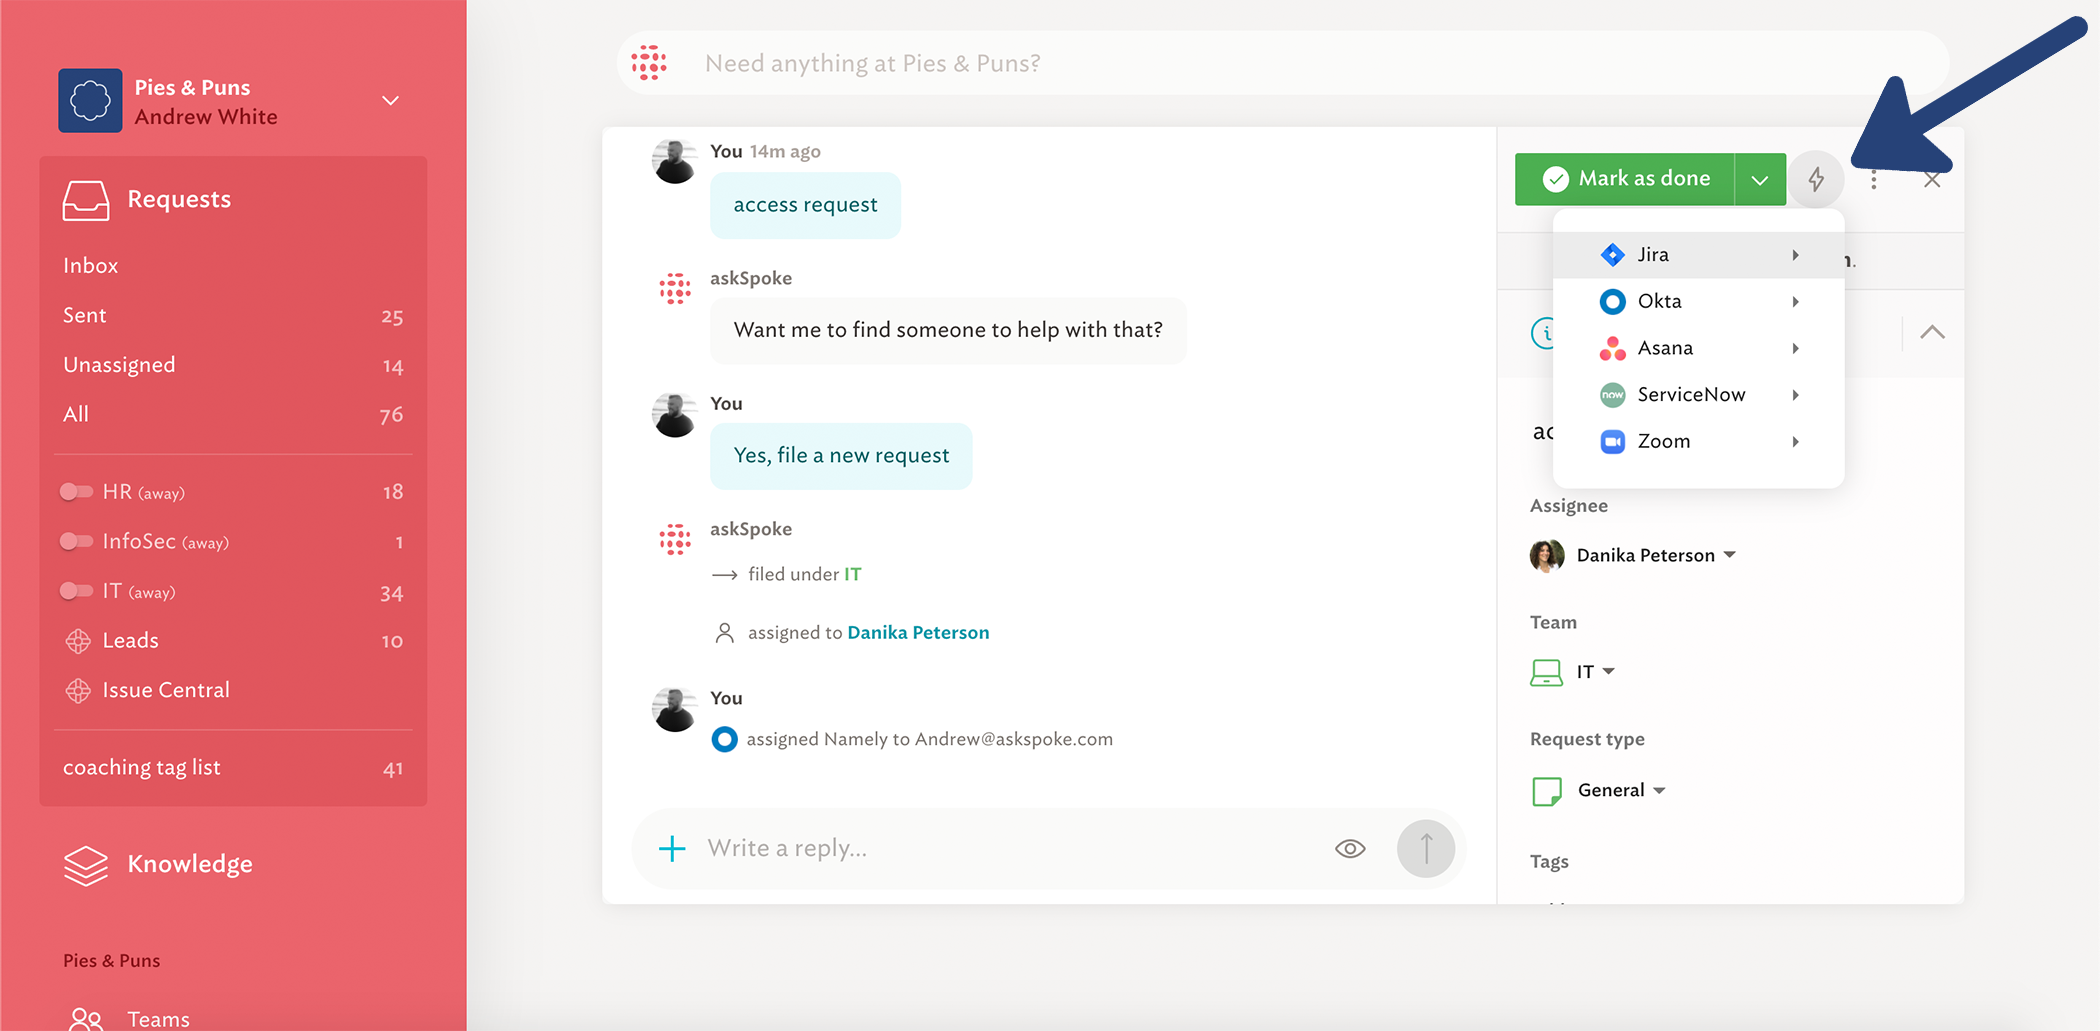Toggle HR team availability switch
2100x1031 pixels.
point(76,492)
